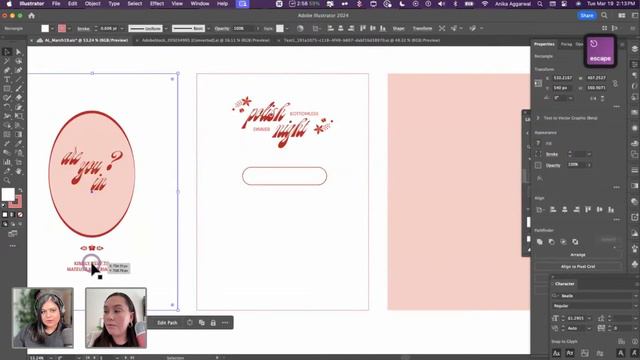Open macOS Spotlight search icon

[x=540, y=4]
